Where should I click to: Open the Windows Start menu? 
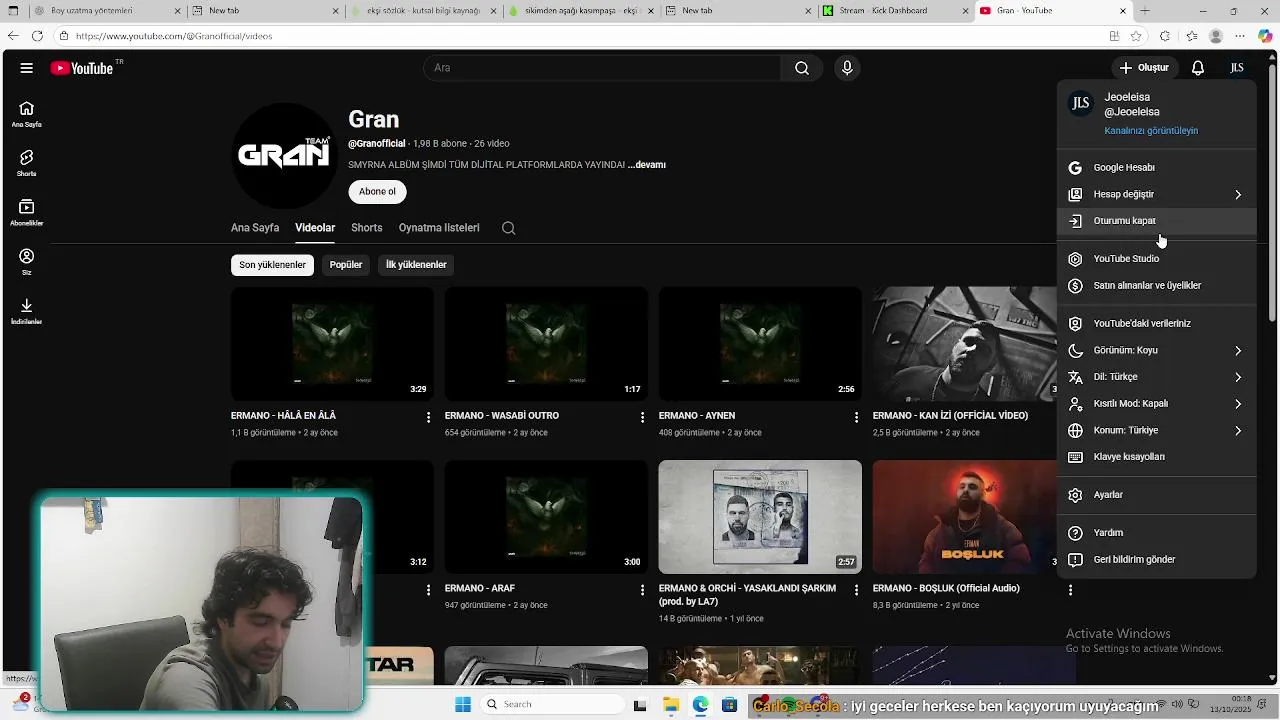(463, 704)
